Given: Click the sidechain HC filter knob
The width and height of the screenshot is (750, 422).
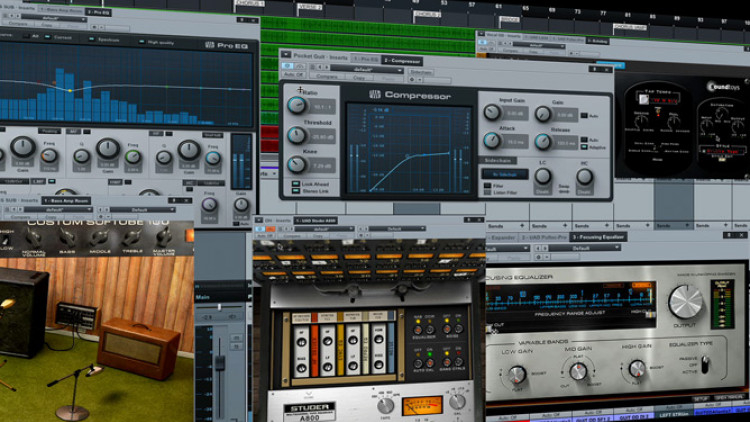Looking at the screenshot, I should (584, 177).
